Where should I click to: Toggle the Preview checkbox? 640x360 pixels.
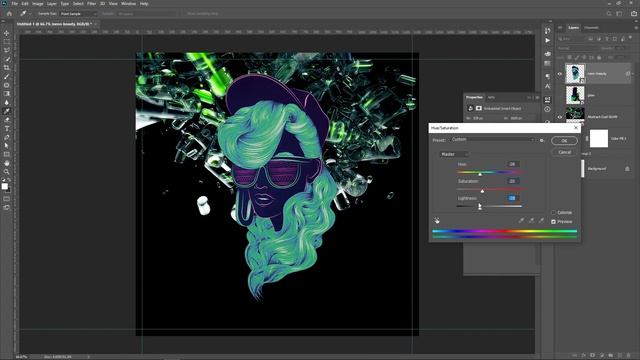click(x=553, y=222)
